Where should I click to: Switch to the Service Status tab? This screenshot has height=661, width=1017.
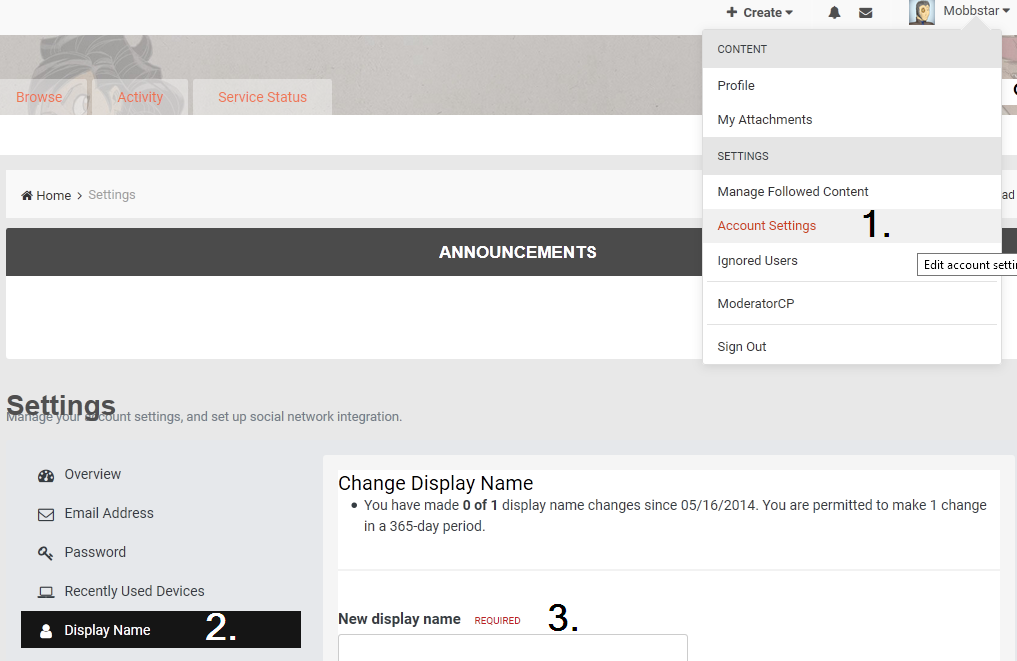pos(262,97)
